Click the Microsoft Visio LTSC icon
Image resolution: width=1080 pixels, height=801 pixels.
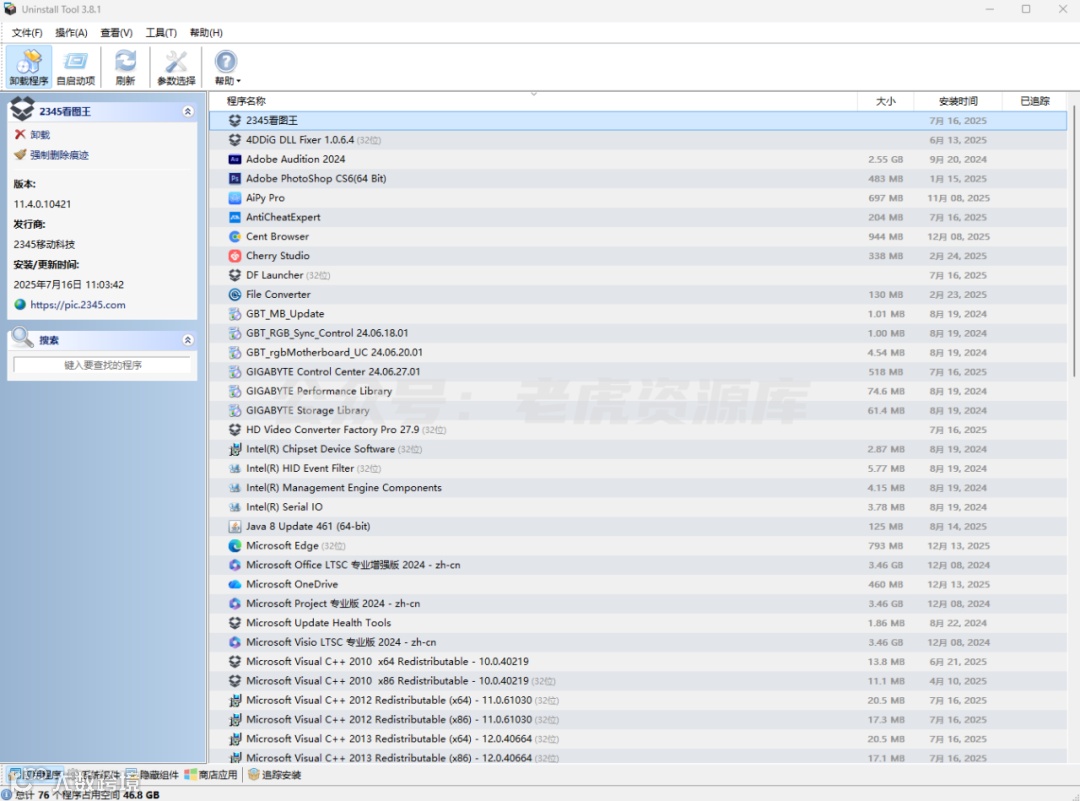(x=235, y=642)
